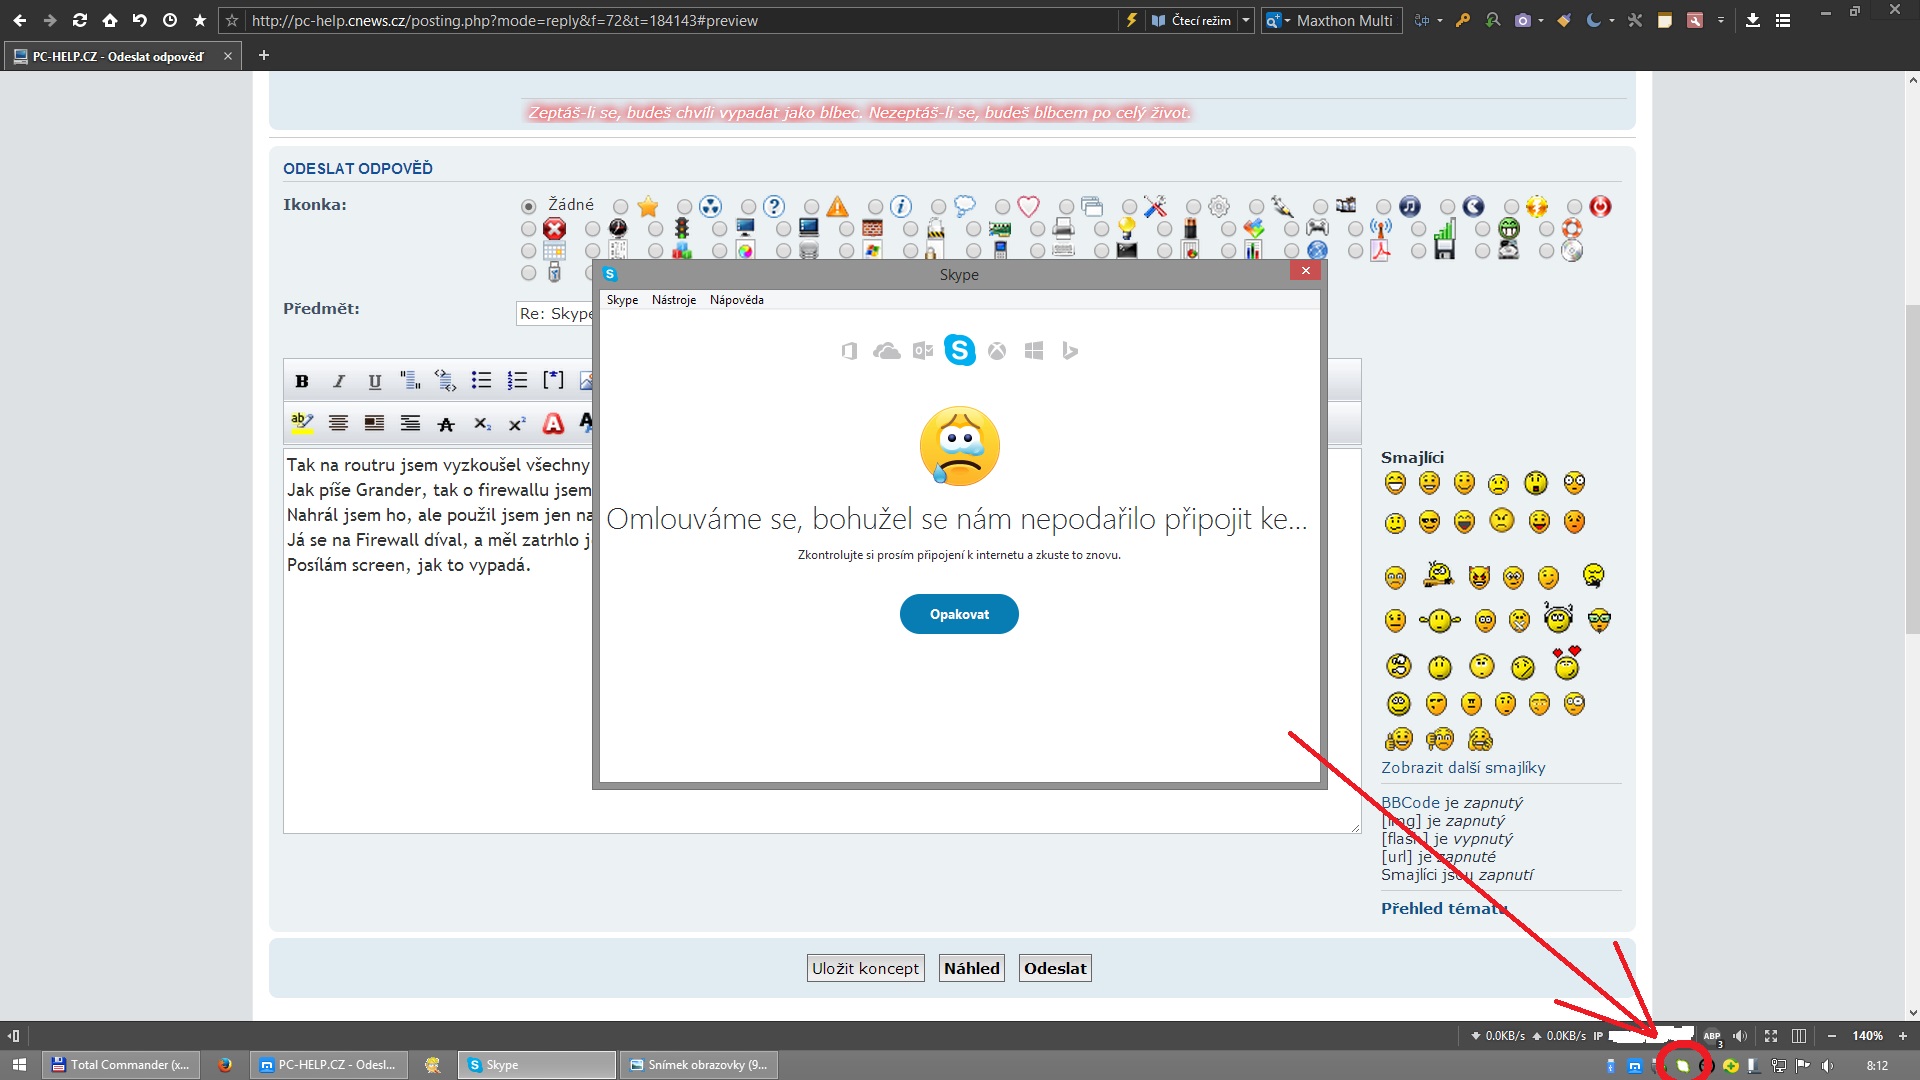This screenshot has width=1920, height=1080.
Task: Click into the Předmět subject field
Action: click(x=556, y=314)
